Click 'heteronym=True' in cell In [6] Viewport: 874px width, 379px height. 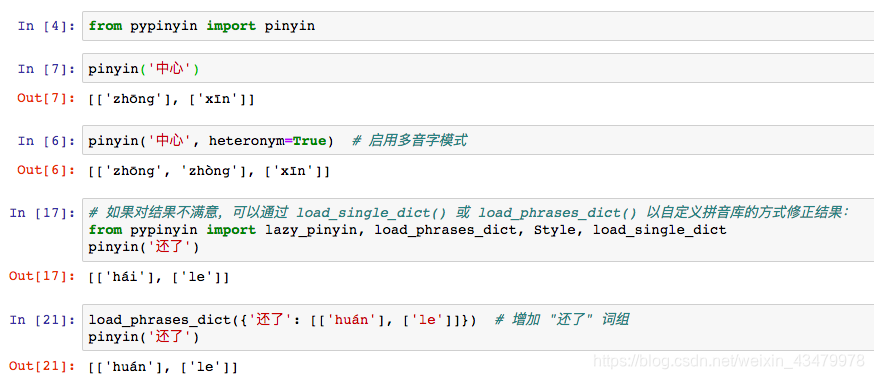tap(267, 141)
